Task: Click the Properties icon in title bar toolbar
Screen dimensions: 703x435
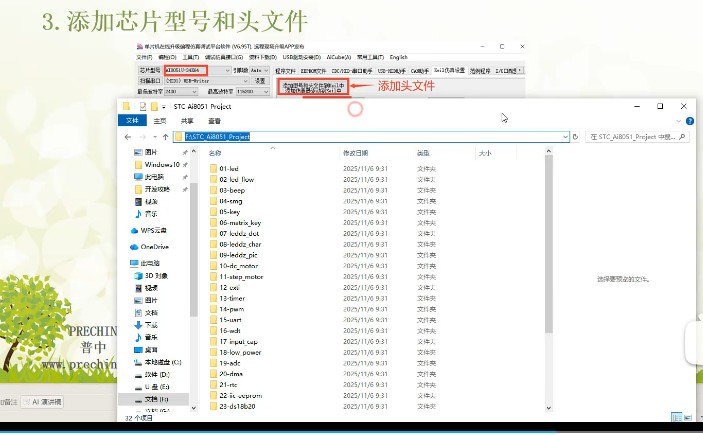Action: 143,106
